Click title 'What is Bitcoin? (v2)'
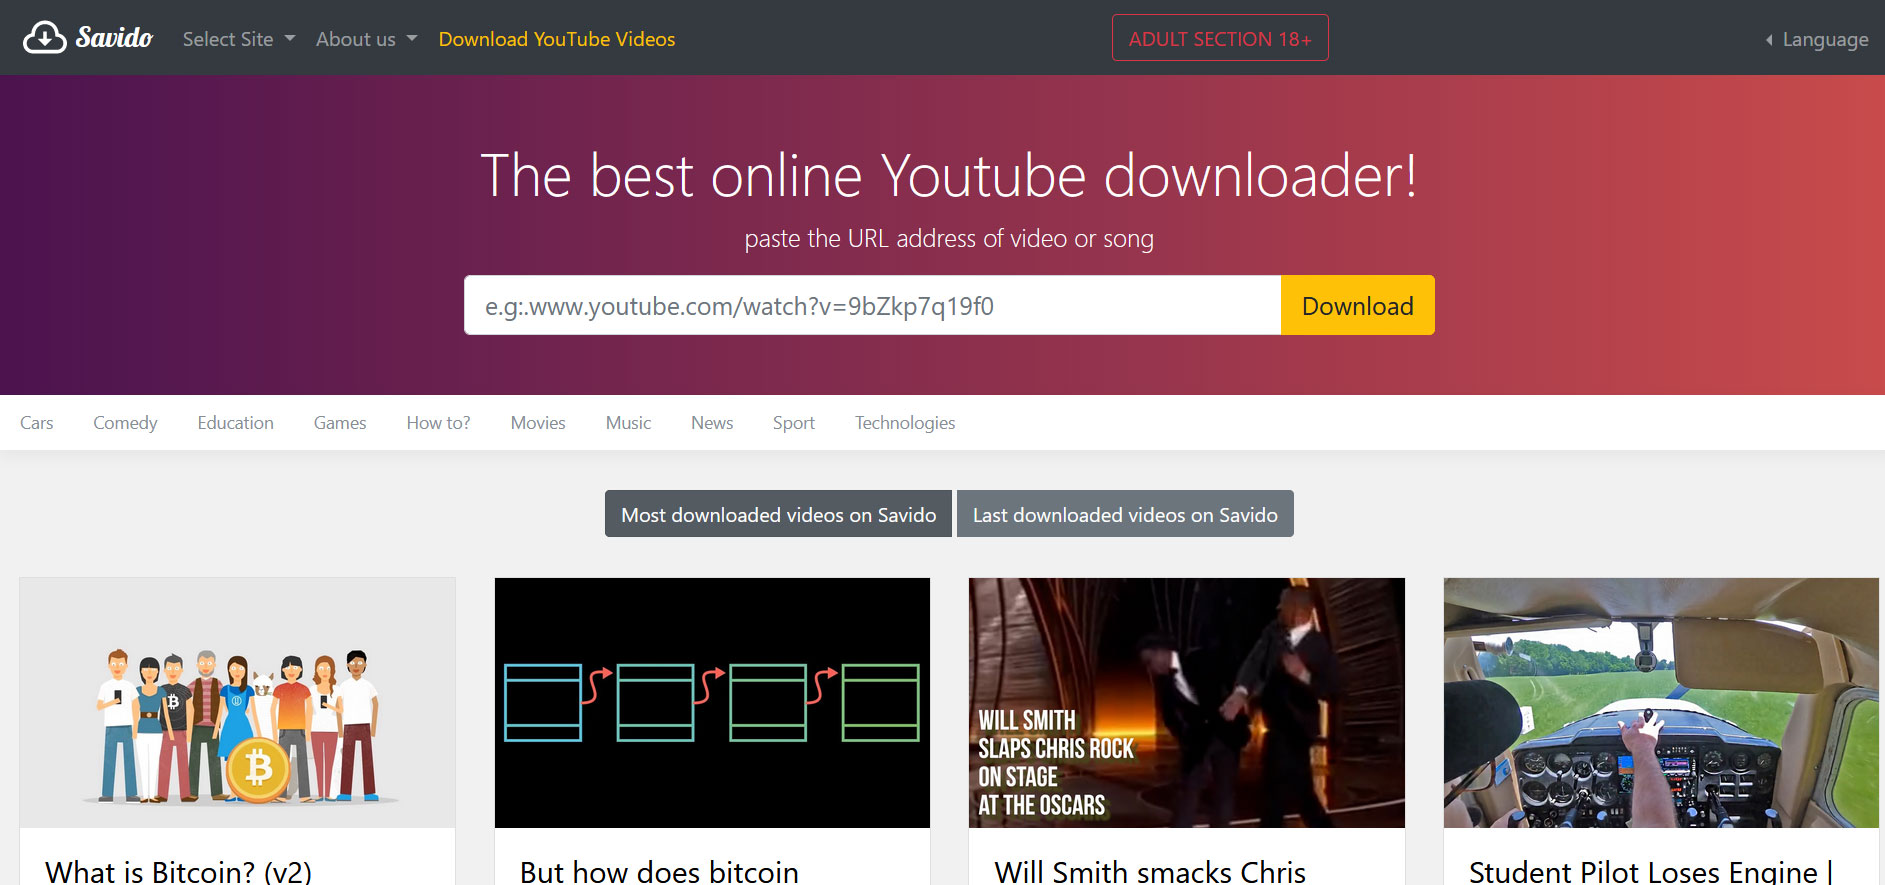This screenshot has width=1885, height=885. [179, 871]
